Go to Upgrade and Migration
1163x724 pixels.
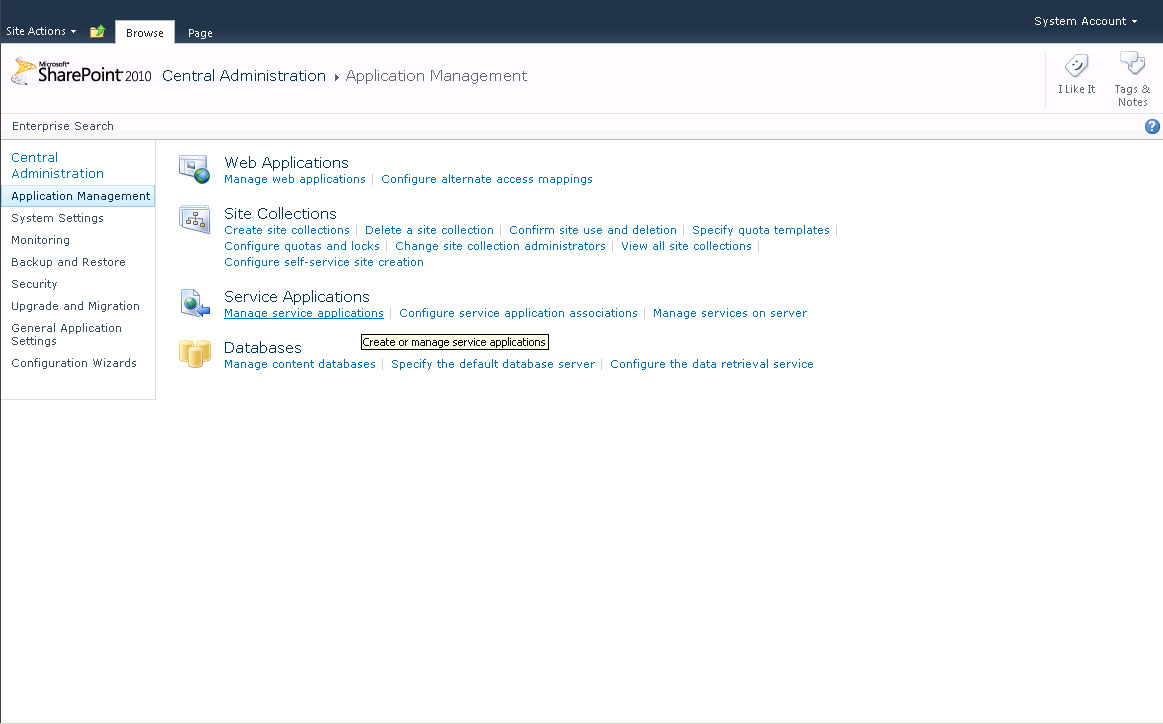[x=75, y=306]
